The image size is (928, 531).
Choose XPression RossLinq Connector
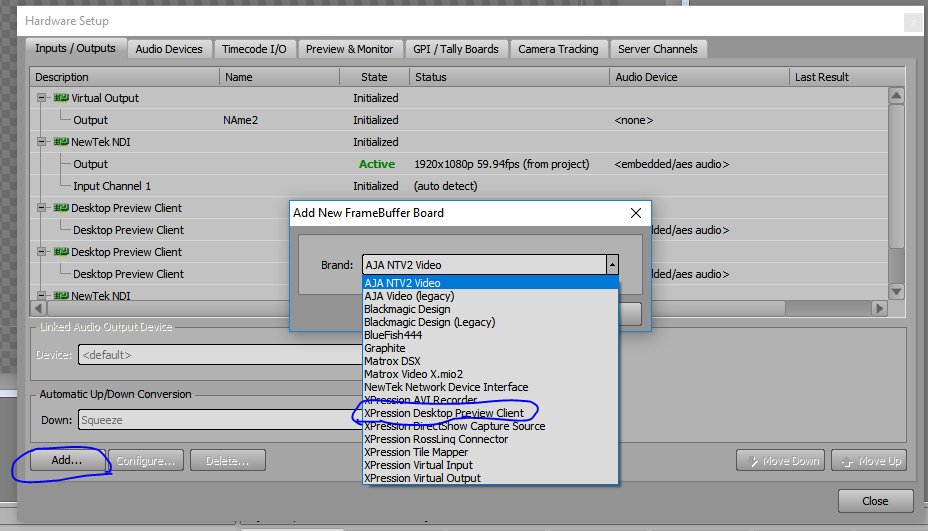tap(490, 439)
